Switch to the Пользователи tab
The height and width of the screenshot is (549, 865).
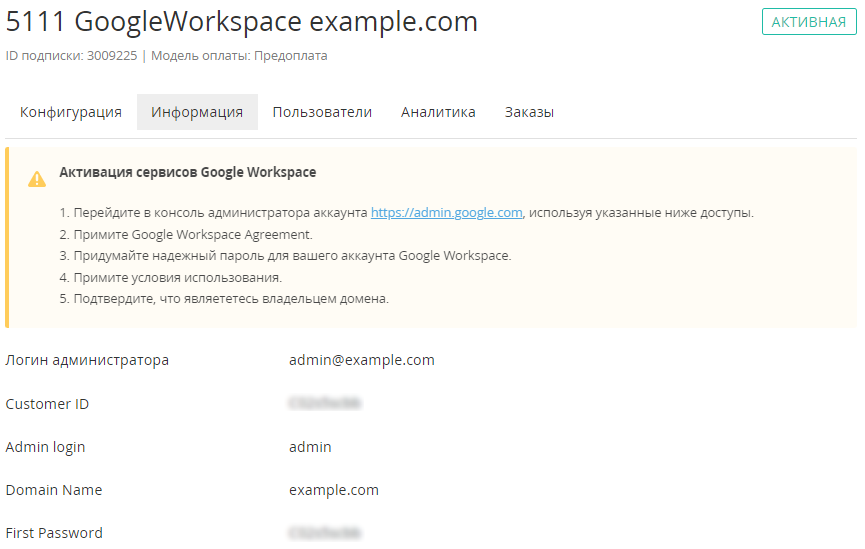[x=322, y=112]
